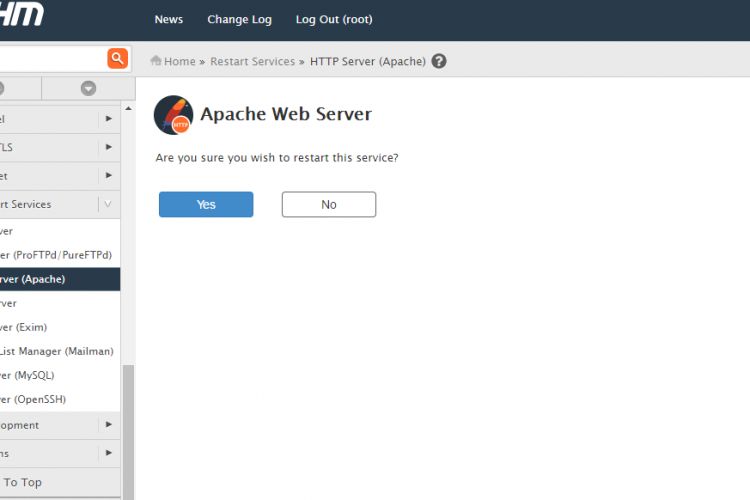Click HTTP Server (Apache) breadcrumb text
Image resolution: width=750 pixels, height=500 pixels.
(x=368, y=61)
